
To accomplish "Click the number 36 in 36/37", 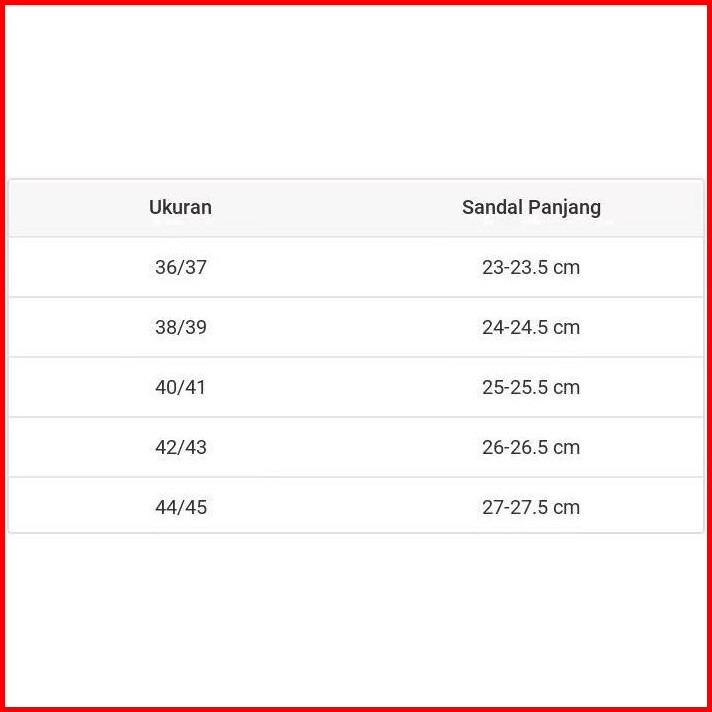I will coord(165,268).
